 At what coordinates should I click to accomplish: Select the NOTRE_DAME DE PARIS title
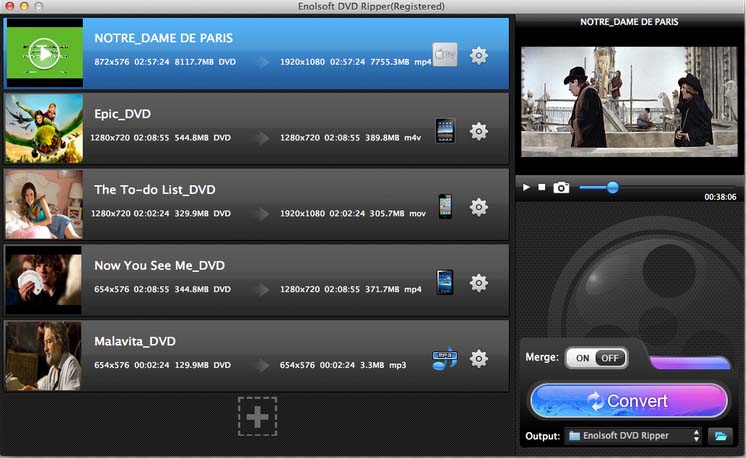click(163, 38)
